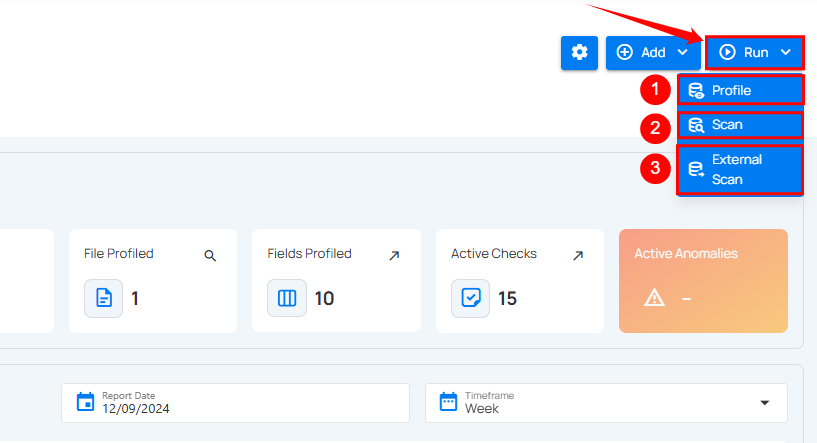Open the Active Anomalies card
Viewport: 817px width, 443px height.
click(703, 280)
